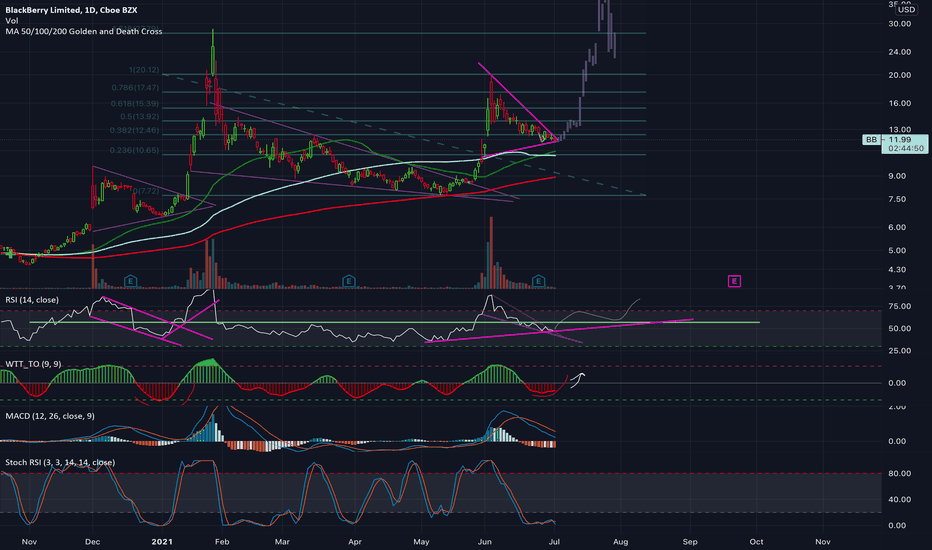Click the Oct label on time axis
Viewport: 932px width, 550px height.
pyautogui.click(x=756, y=542)
